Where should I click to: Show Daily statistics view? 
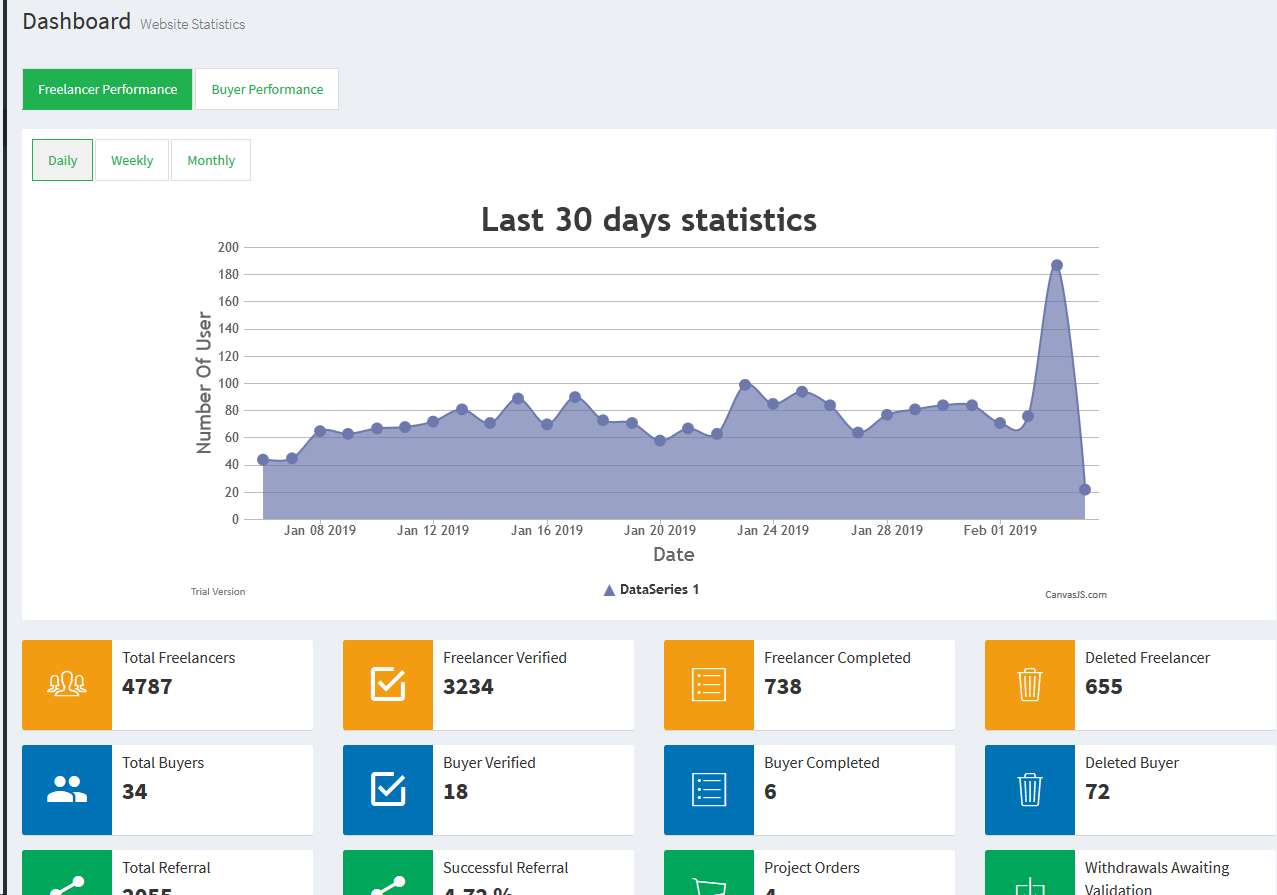click(62, 160)
